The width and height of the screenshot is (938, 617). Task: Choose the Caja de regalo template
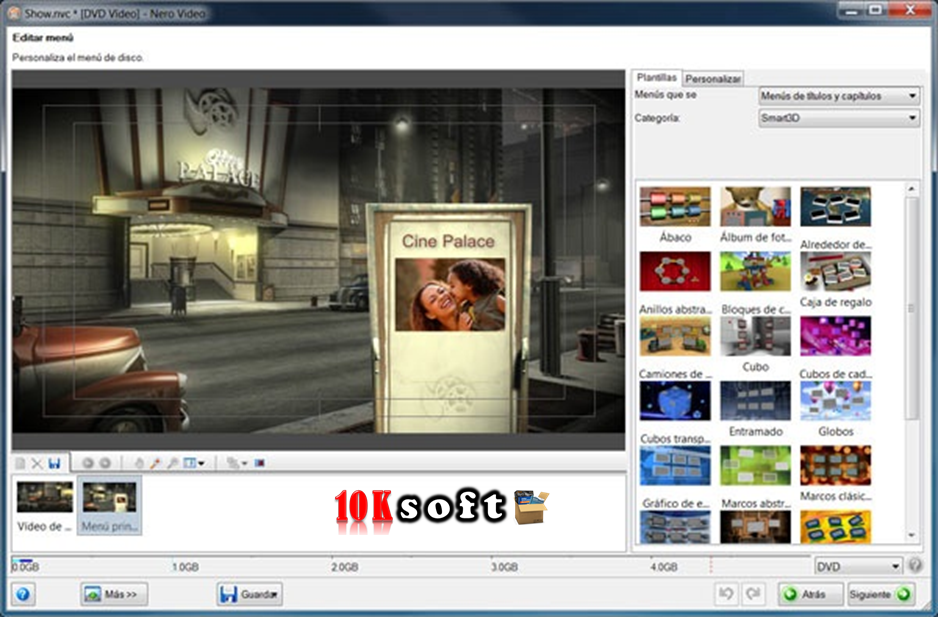(x=835, y=271)
